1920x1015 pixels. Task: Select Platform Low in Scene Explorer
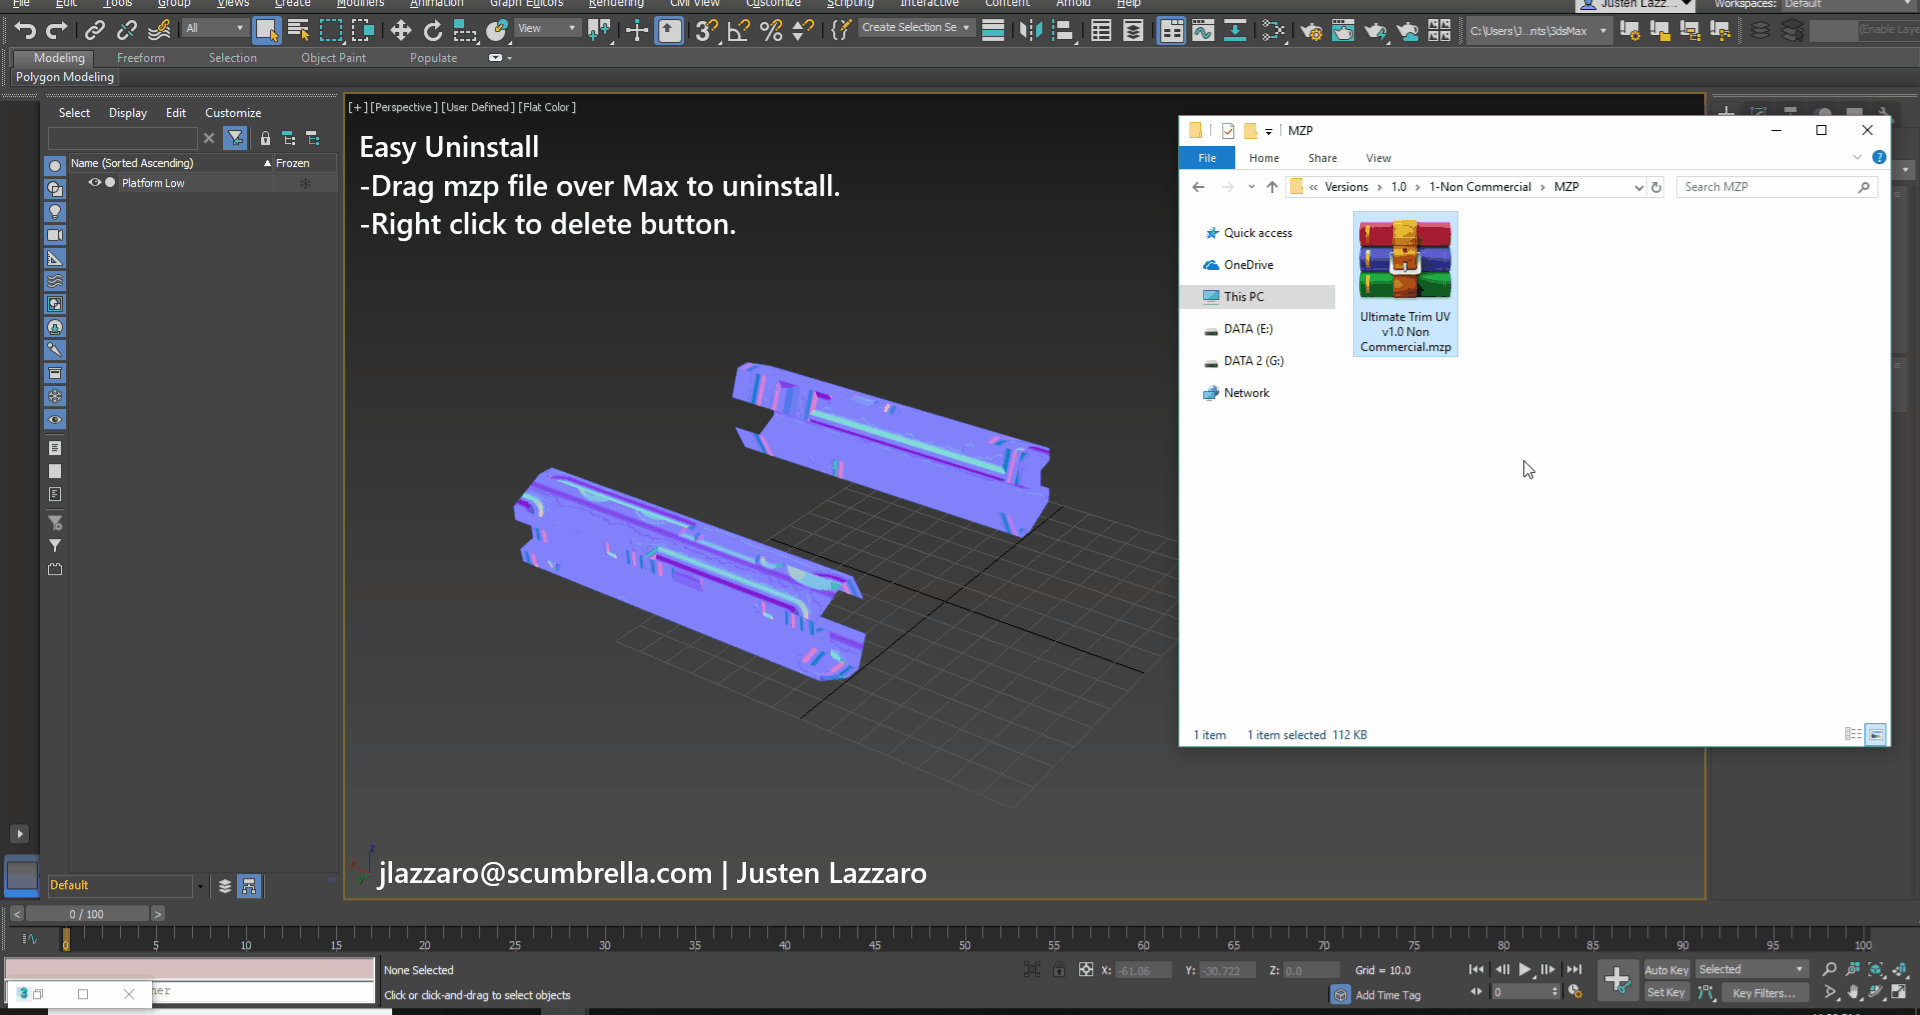pyautogui.click(x=153, y=183)
